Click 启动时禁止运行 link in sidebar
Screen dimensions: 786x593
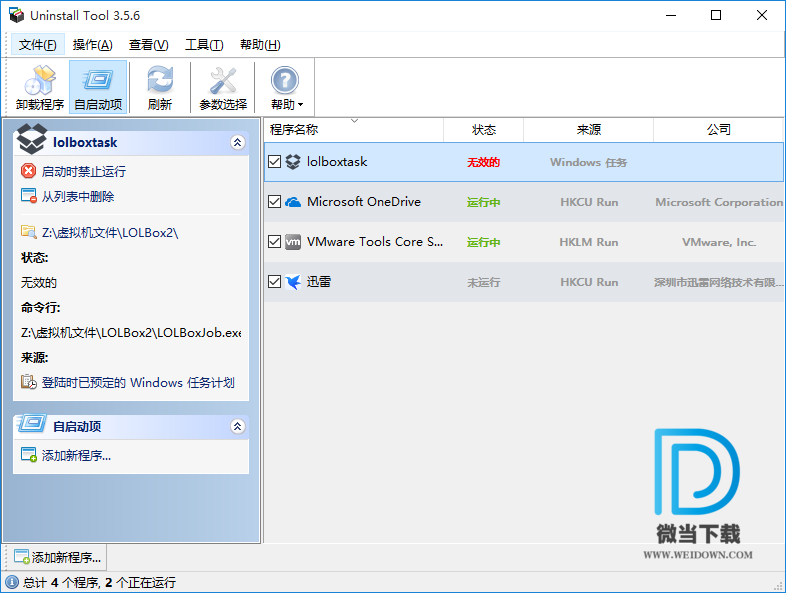84,171
